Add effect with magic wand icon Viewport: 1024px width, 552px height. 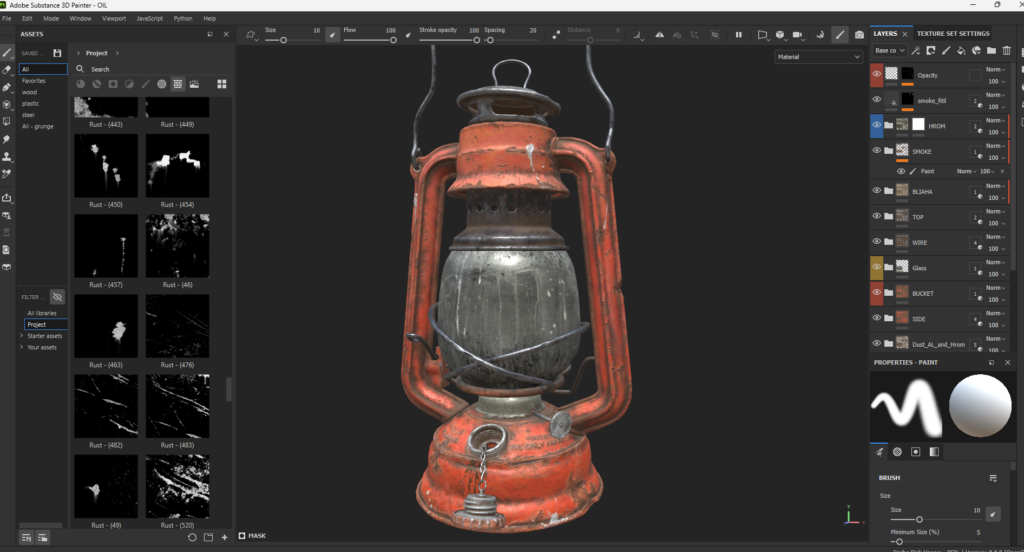916,50
